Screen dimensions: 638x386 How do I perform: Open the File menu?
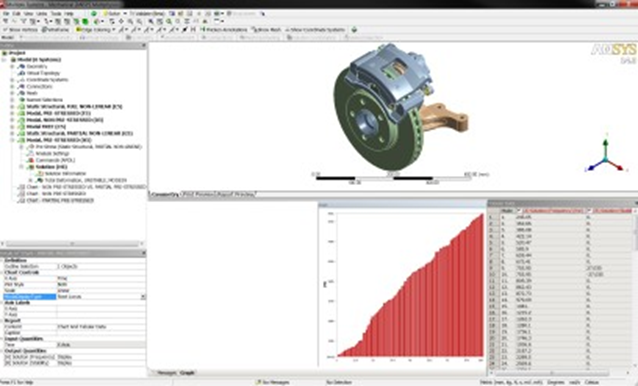6,13
